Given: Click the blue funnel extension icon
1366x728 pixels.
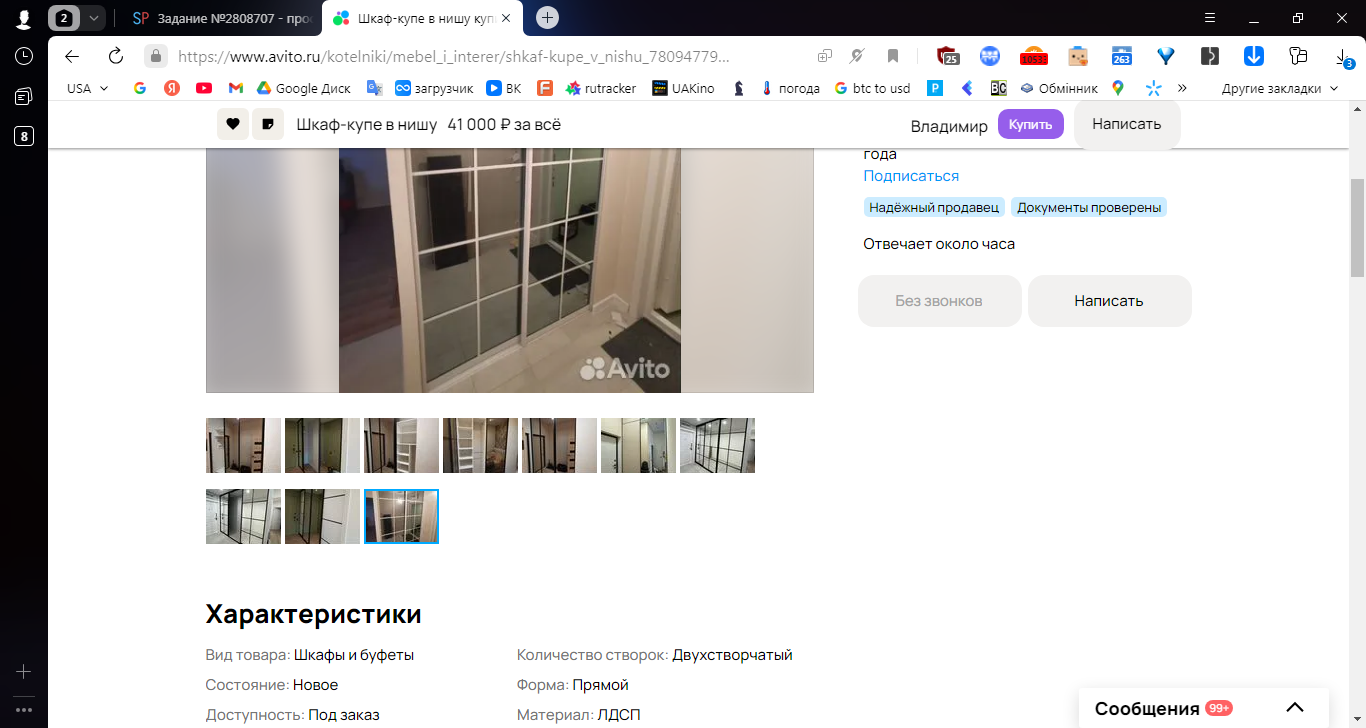Looking at the screenshot, I should click(x=1165, y=56).
